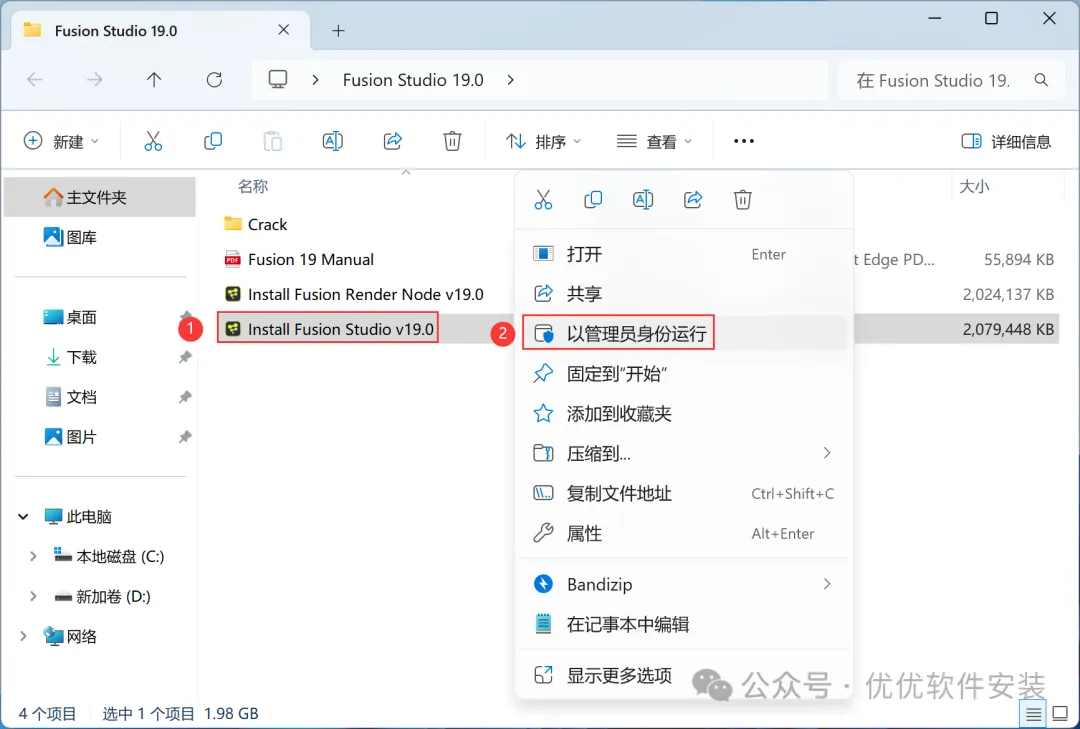The image size is (1080, 729).
Task: Click the toolbar Rename icon
Action: click(333, 141)
